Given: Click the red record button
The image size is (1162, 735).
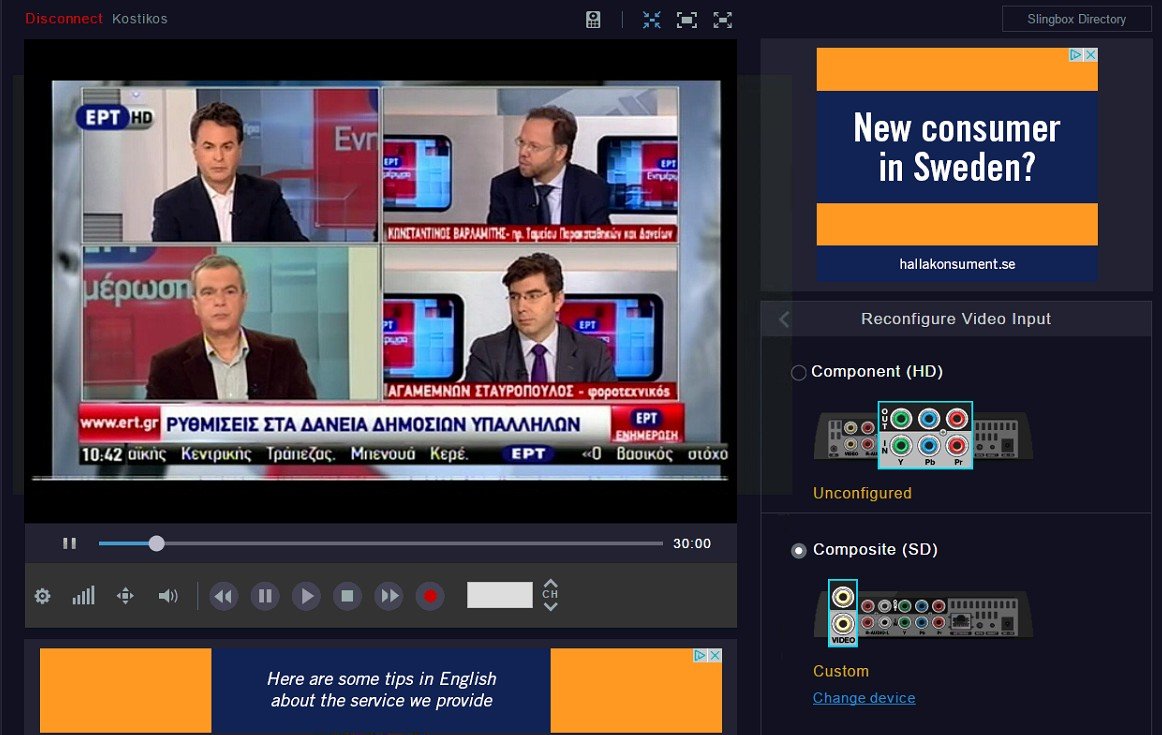Looking at the screenshot, I should point(430,596).
